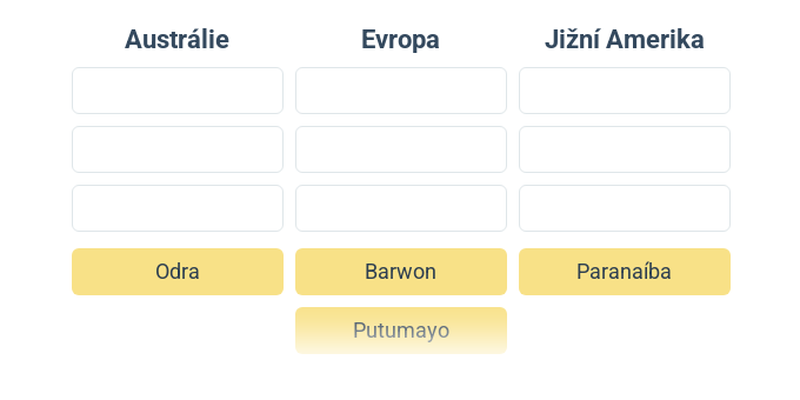Select the Odra river card
This screenshot has height=400, width=800.
click(x=178, y=271)
